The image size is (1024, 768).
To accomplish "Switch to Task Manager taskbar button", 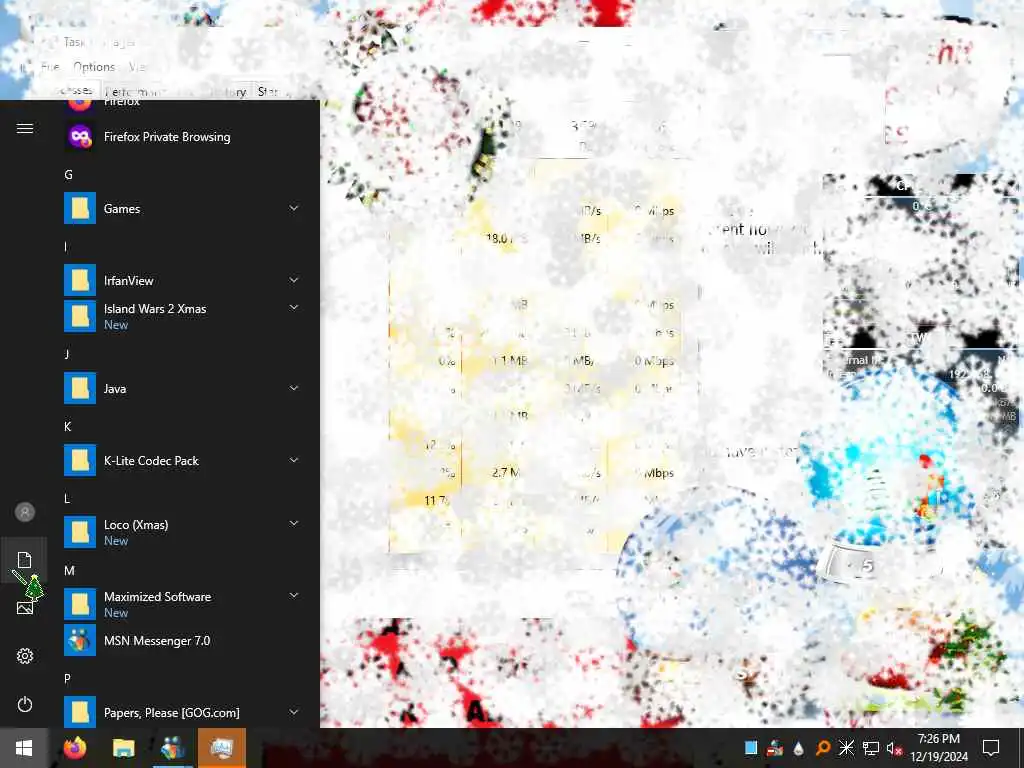I will point(222,748).
